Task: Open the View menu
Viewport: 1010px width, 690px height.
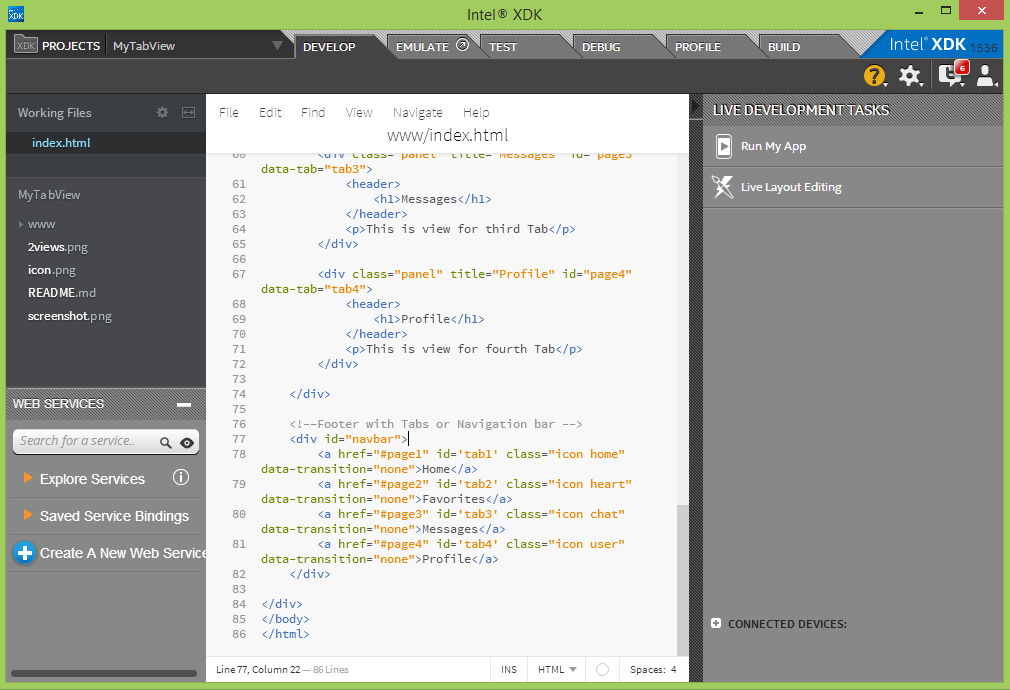Action: (359, 112)
